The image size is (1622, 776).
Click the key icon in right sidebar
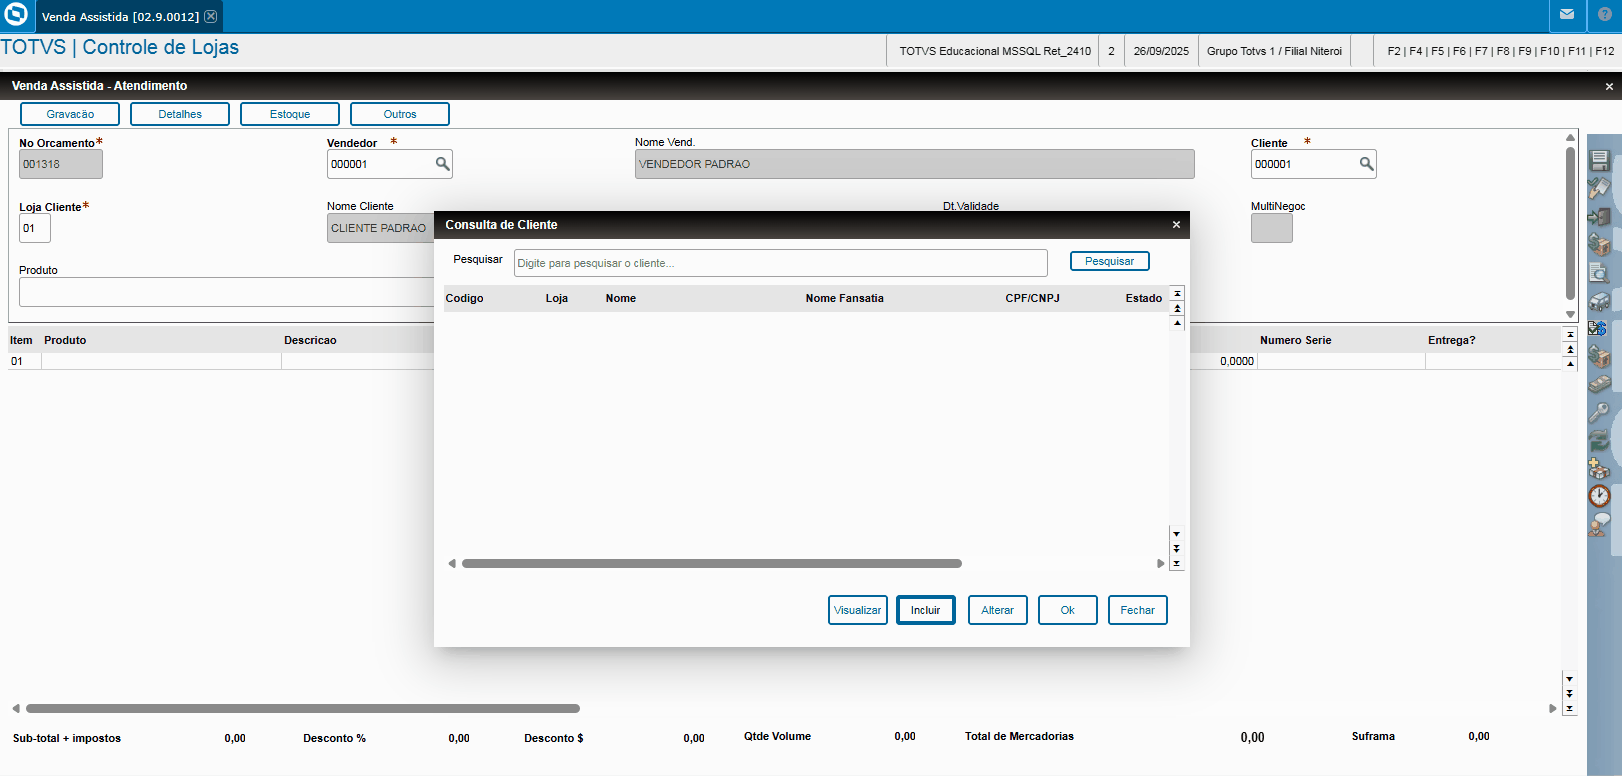coord(1600,412)
